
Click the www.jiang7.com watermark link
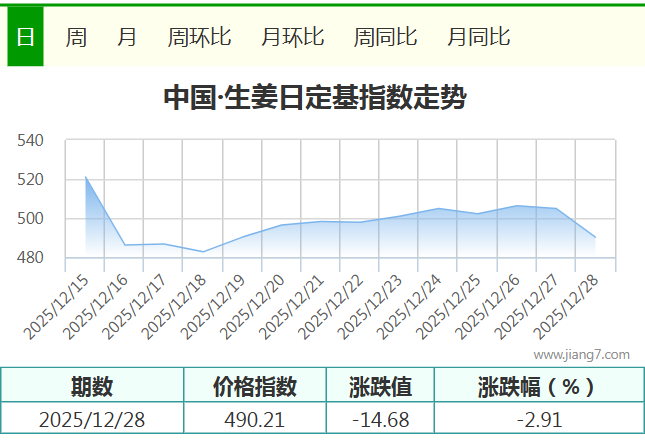click(581, 354)
